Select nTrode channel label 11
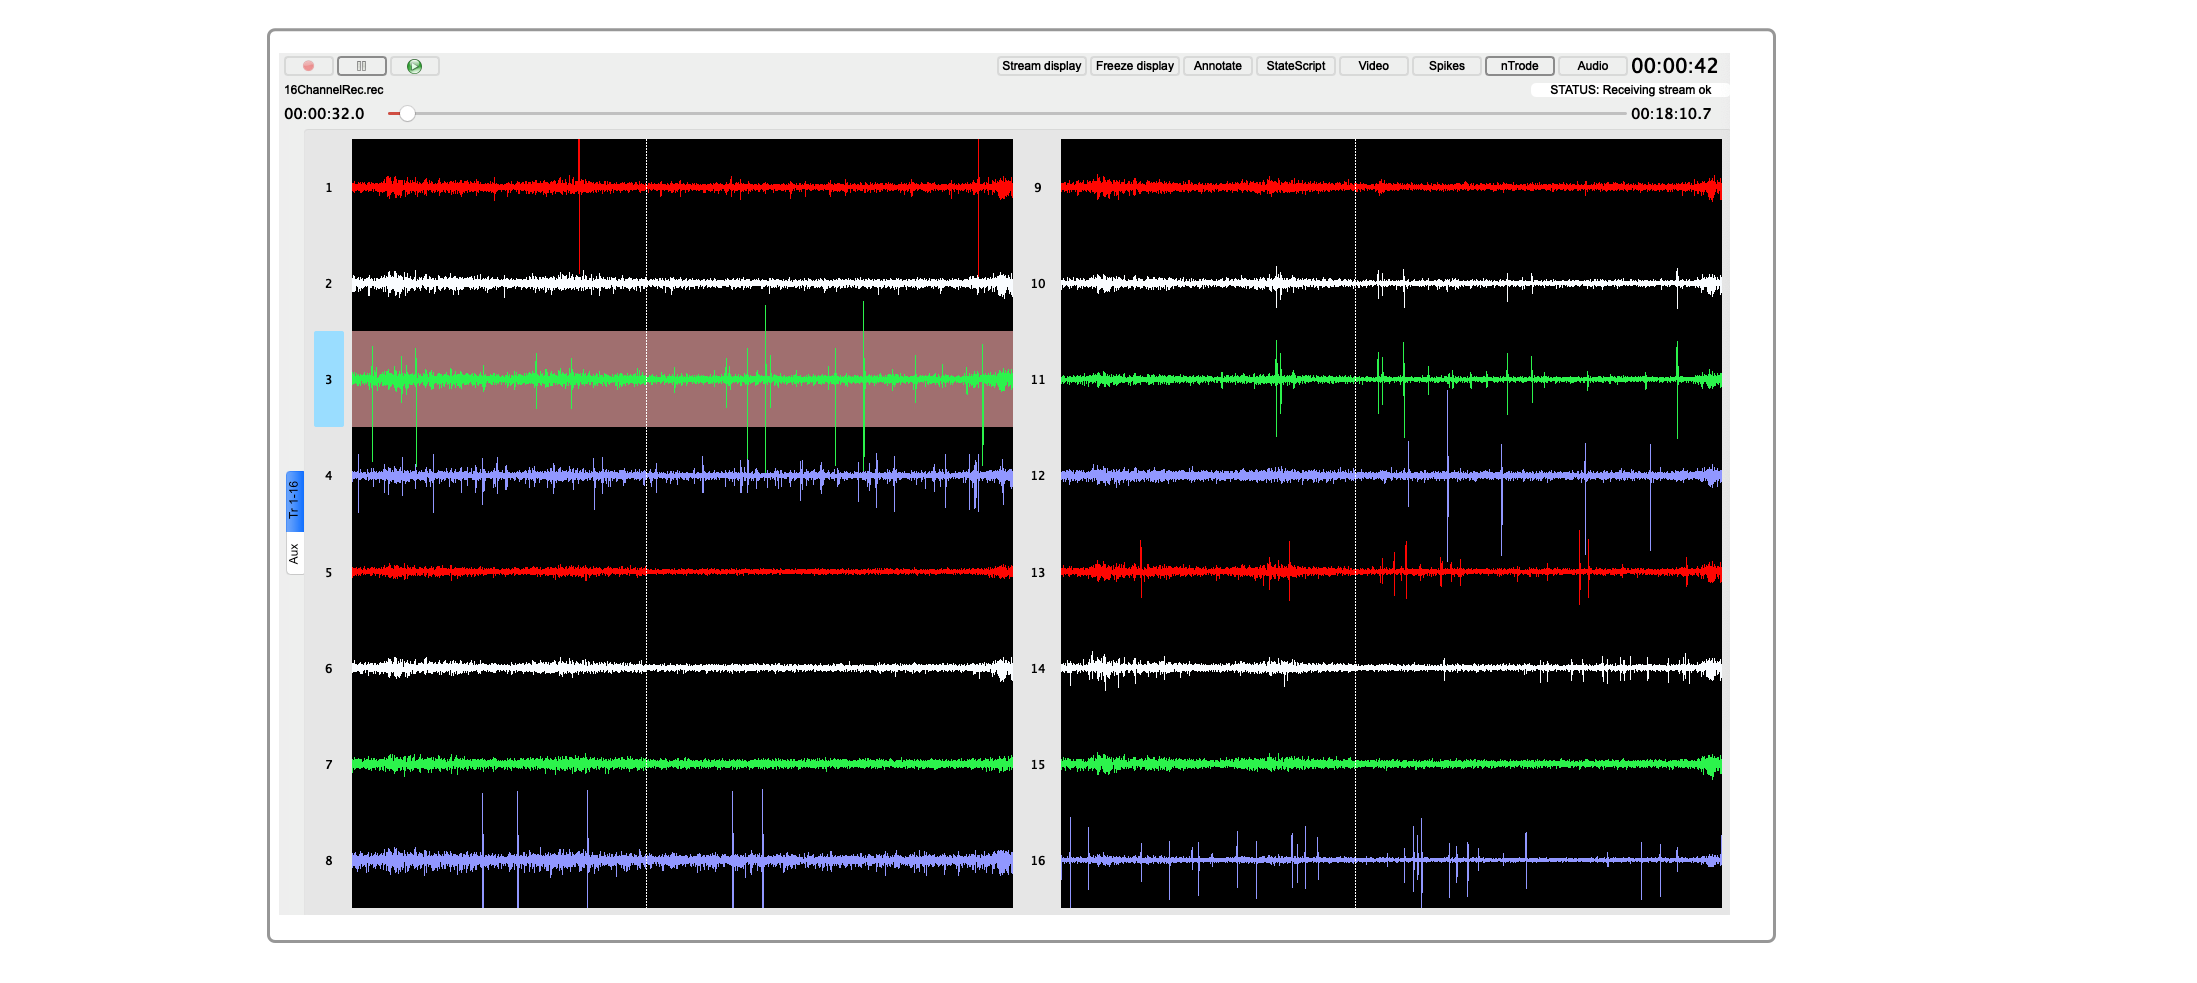The height and width of the screenshot is (983, 2197). 1038,379
